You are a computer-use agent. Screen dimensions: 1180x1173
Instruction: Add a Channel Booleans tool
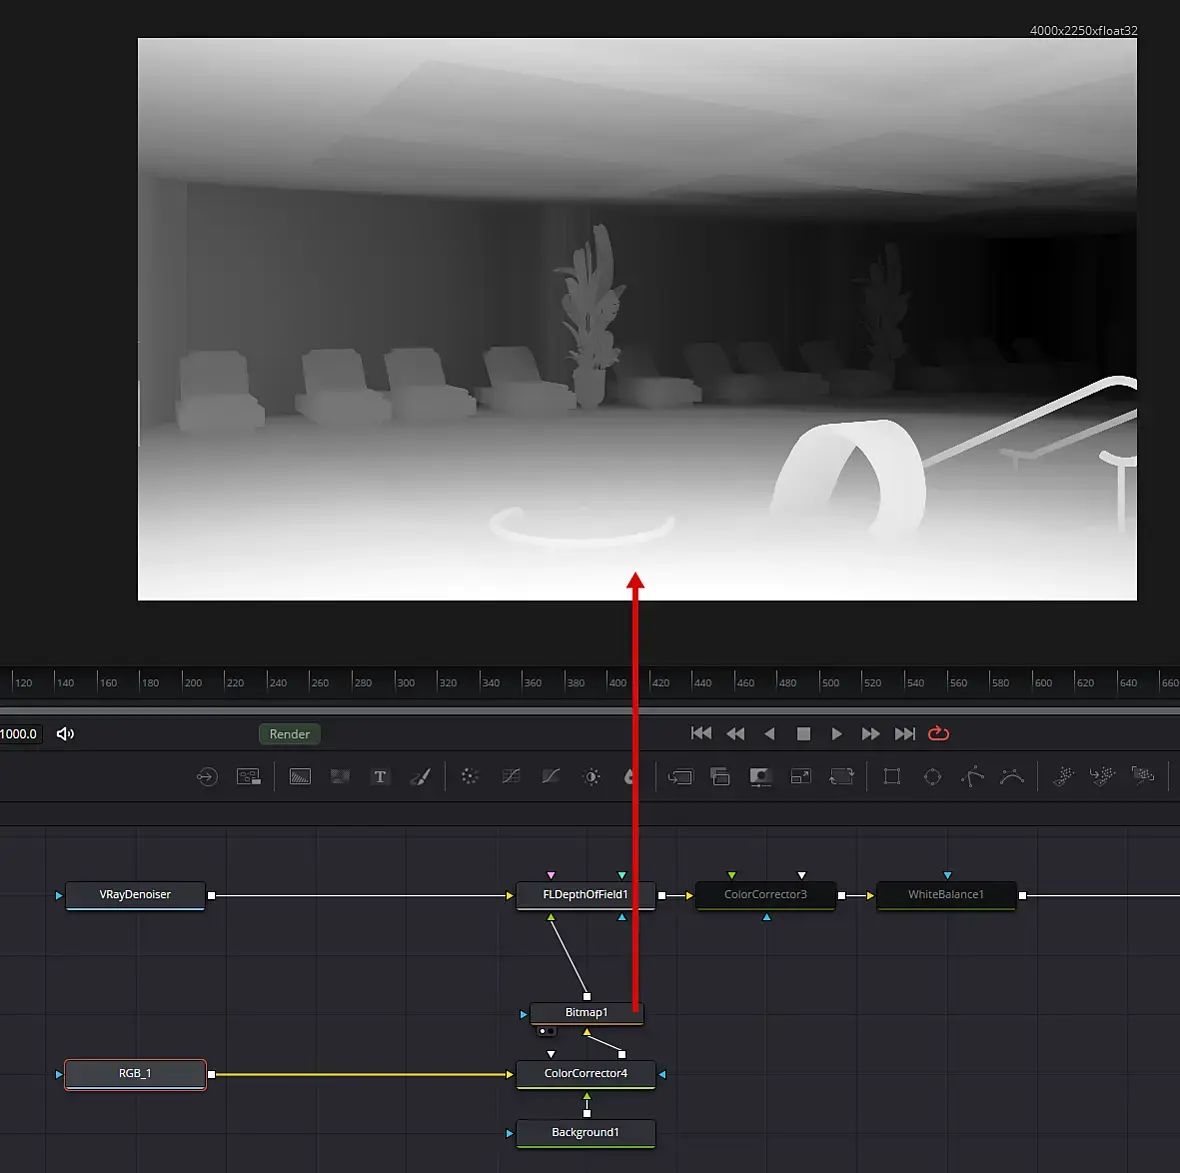[x=720, y=776]
